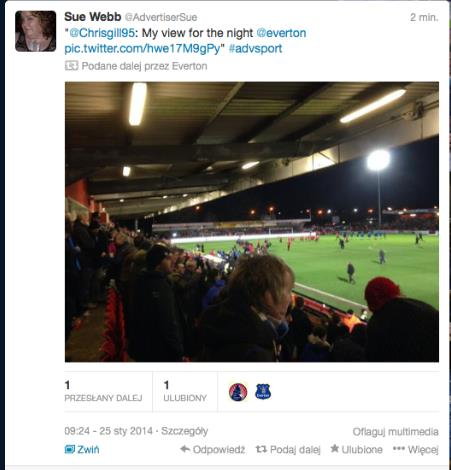
Task: Reply using the Odpowiedz arrow icon
Action: tap(185, 449)
